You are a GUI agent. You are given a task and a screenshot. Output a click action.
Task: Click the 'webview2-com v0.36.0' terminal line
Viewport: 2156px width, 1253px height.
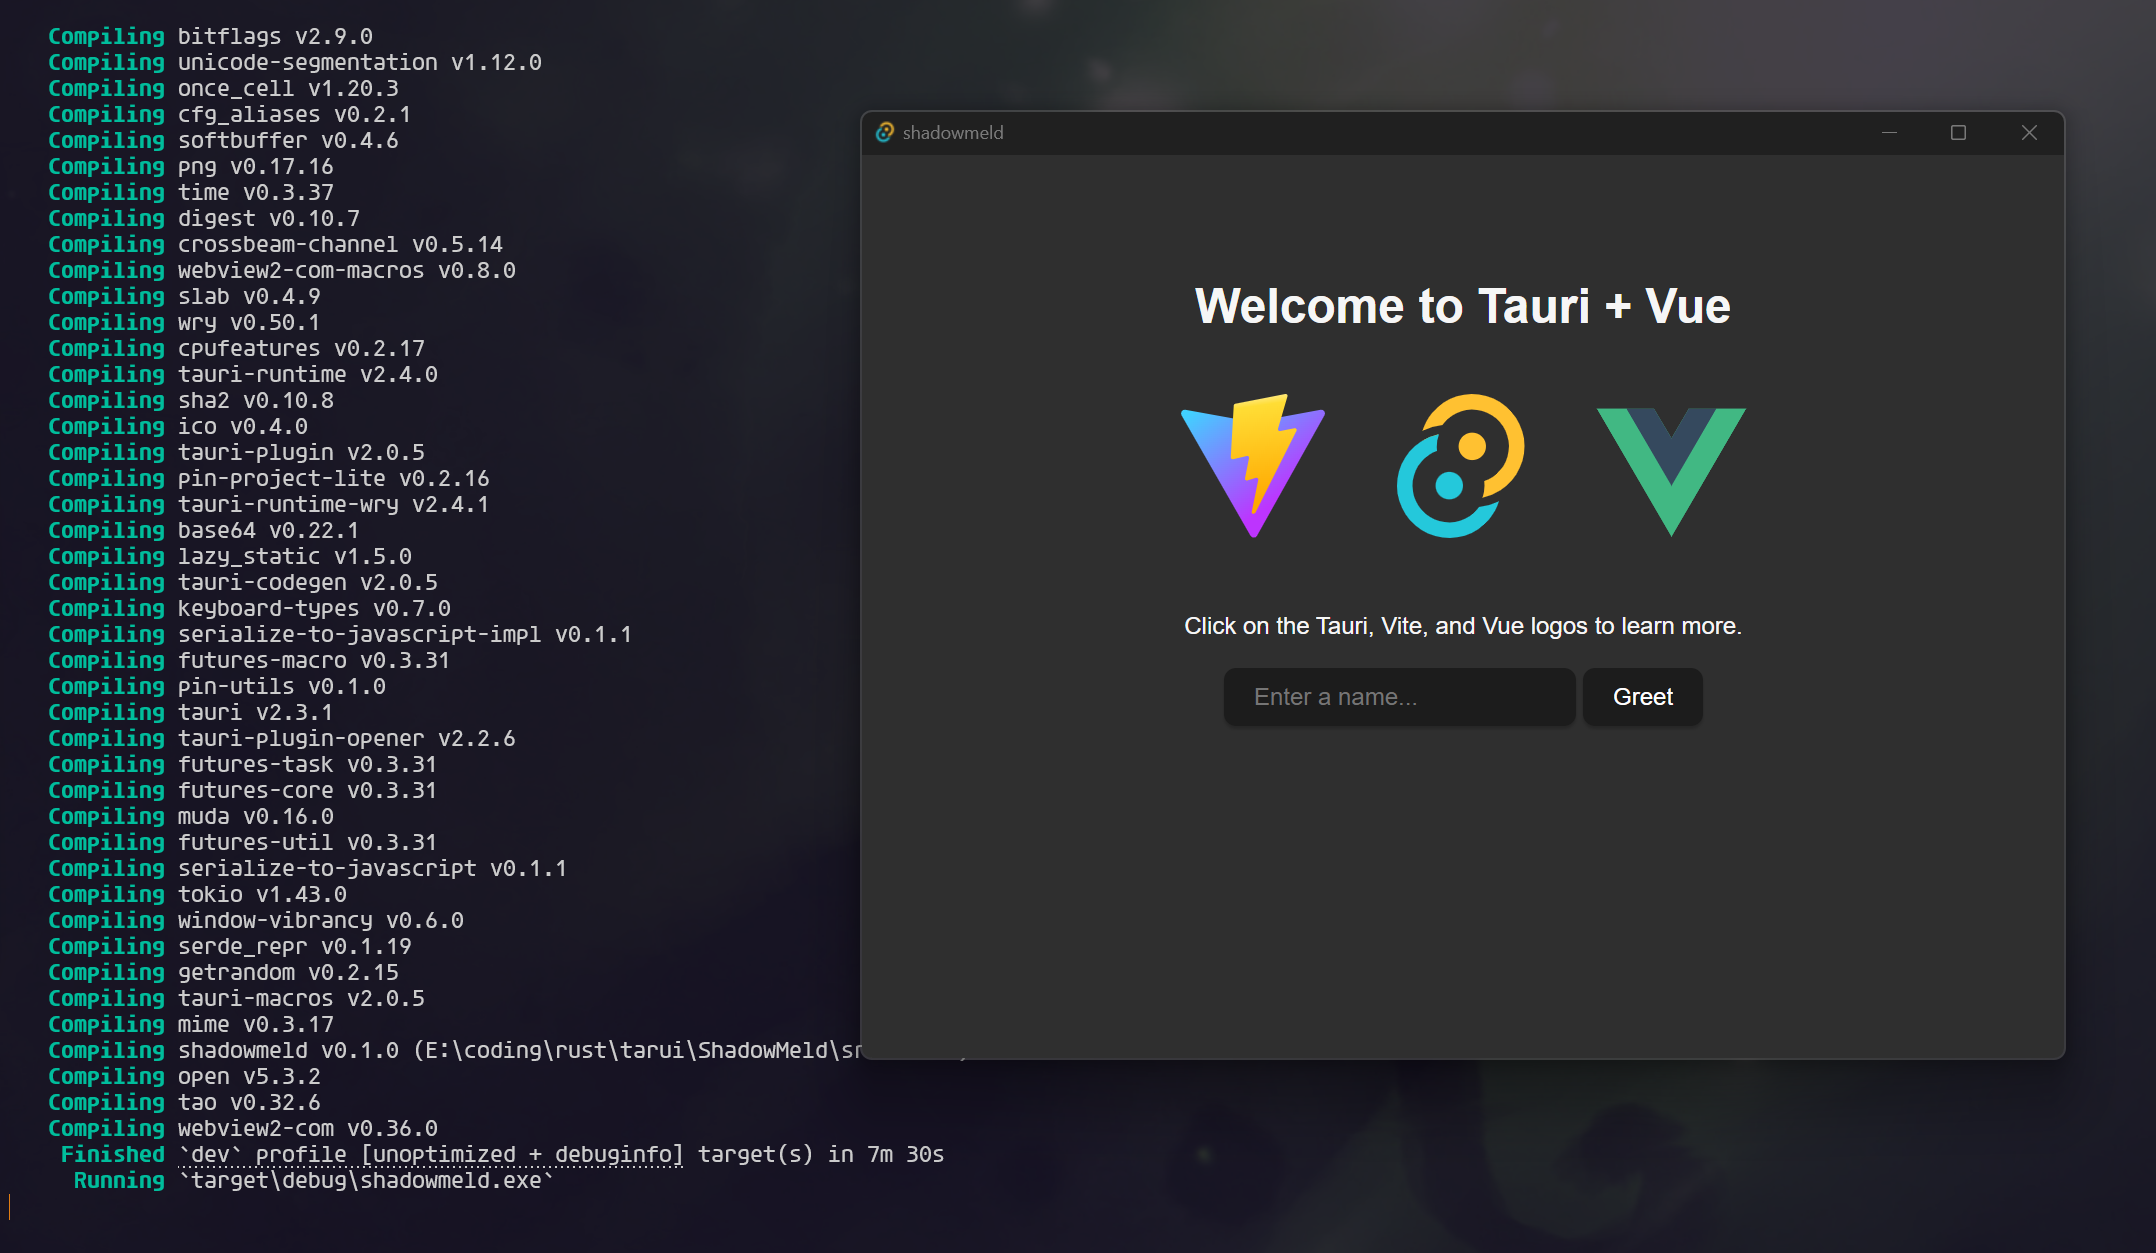tap(307, 1129)
